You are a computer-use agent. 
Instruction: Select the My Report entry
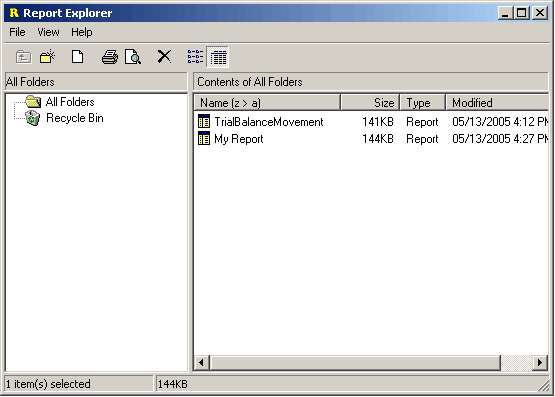pyautogui.click(x=239, y=139)
